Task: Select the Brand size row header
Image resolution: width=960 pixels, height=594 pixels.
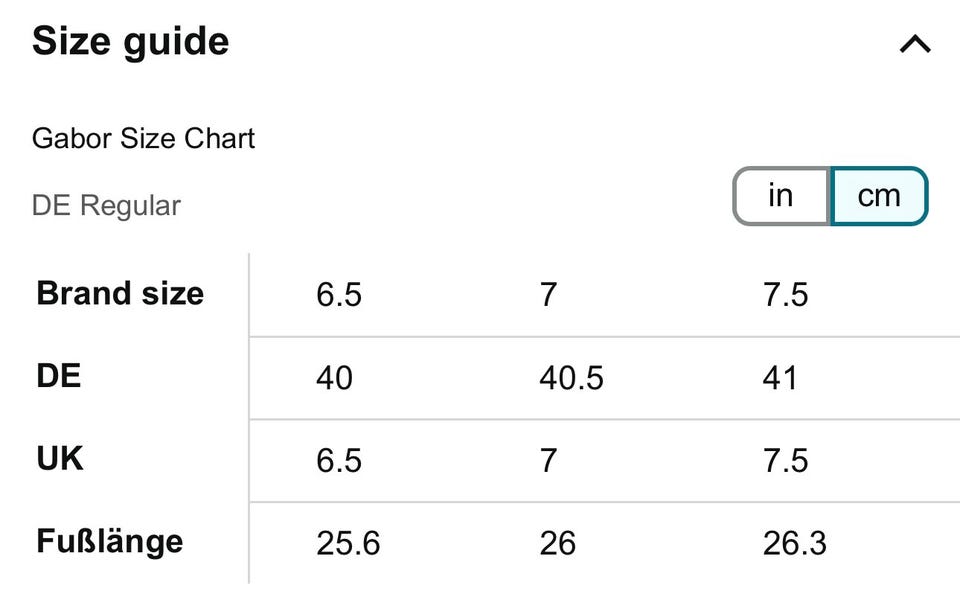Action: tap(120, 294)
